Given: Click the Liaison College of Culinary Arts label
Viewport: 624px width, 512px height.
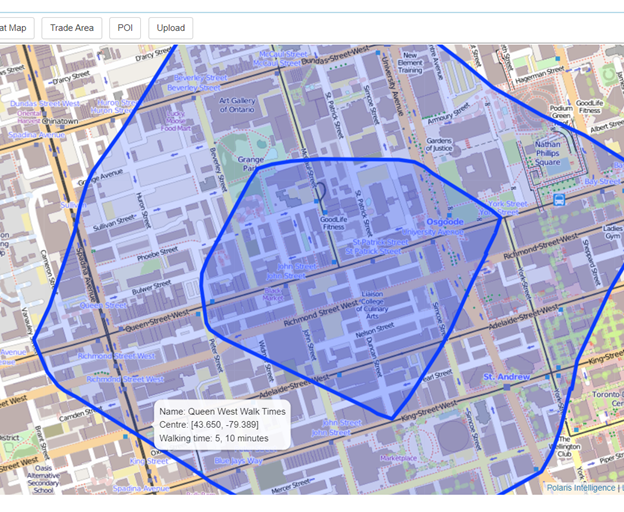Looking at the screenshot, I should 372,305.
